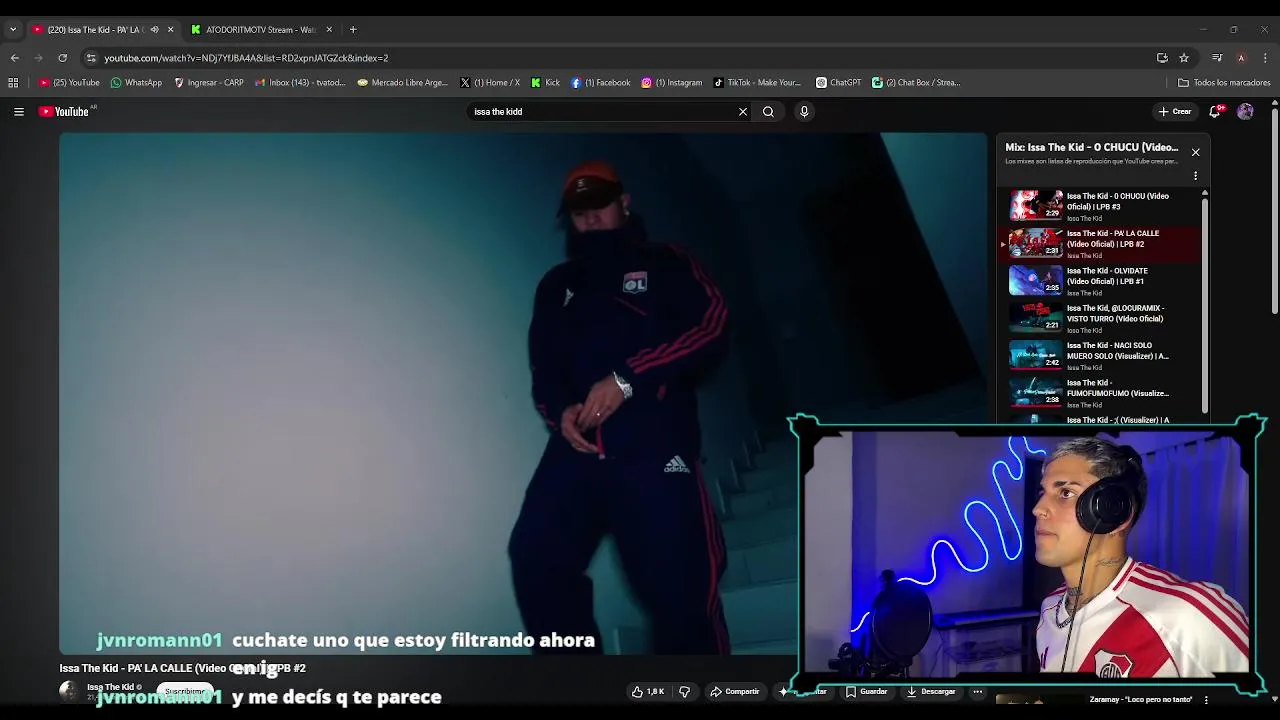
Task: Open the install/cast icon in address bar
Action: [1162, 58]
